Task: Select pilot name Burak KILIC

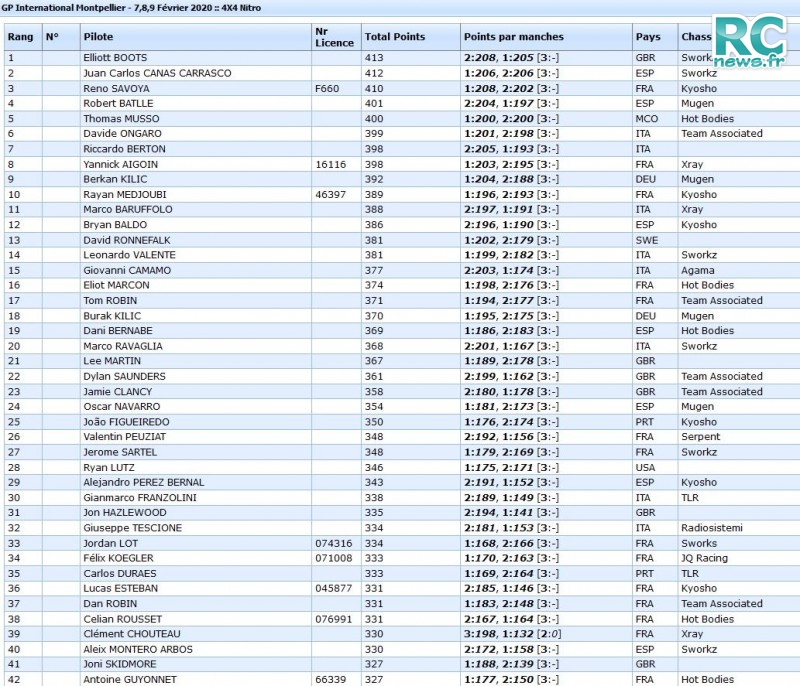Action: coord(112,316)
